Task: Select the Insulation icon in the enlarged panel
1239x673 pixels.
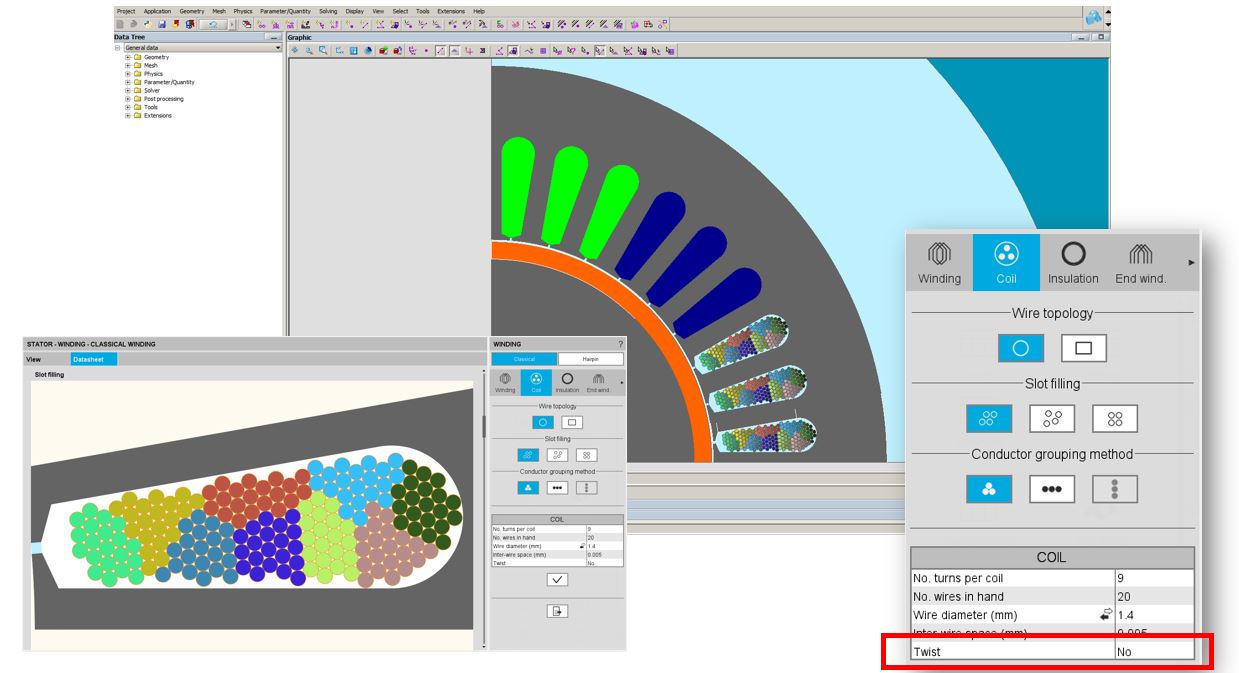Action: point(1072,262)
